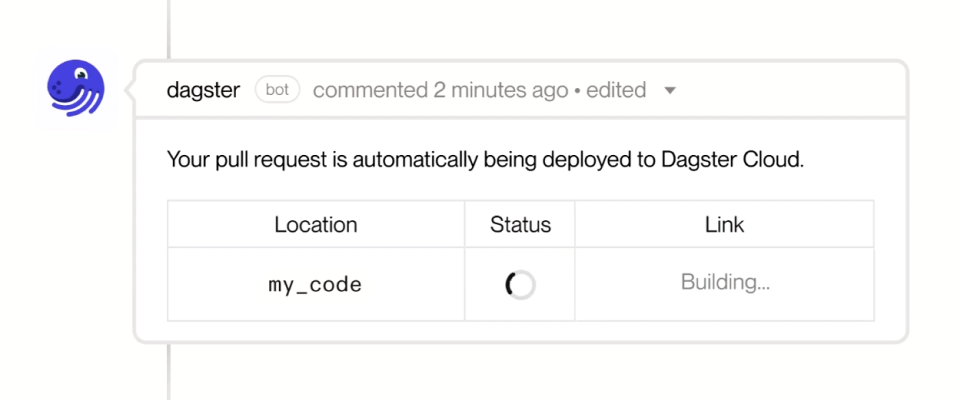Click the "Status" column header
The width and height of the screenshot is (960, 400).
[x=520, y=225]
